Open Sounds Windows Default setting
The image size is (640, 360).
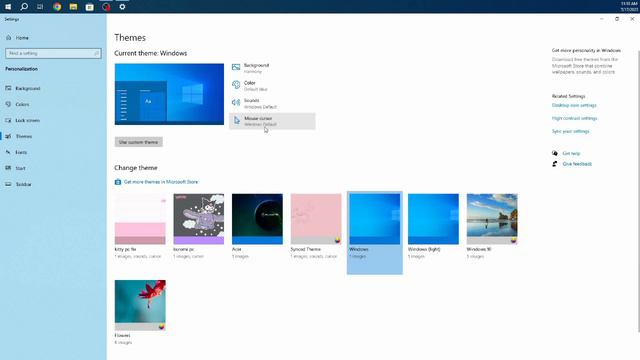pyautogui.click(x=272, y=103)
